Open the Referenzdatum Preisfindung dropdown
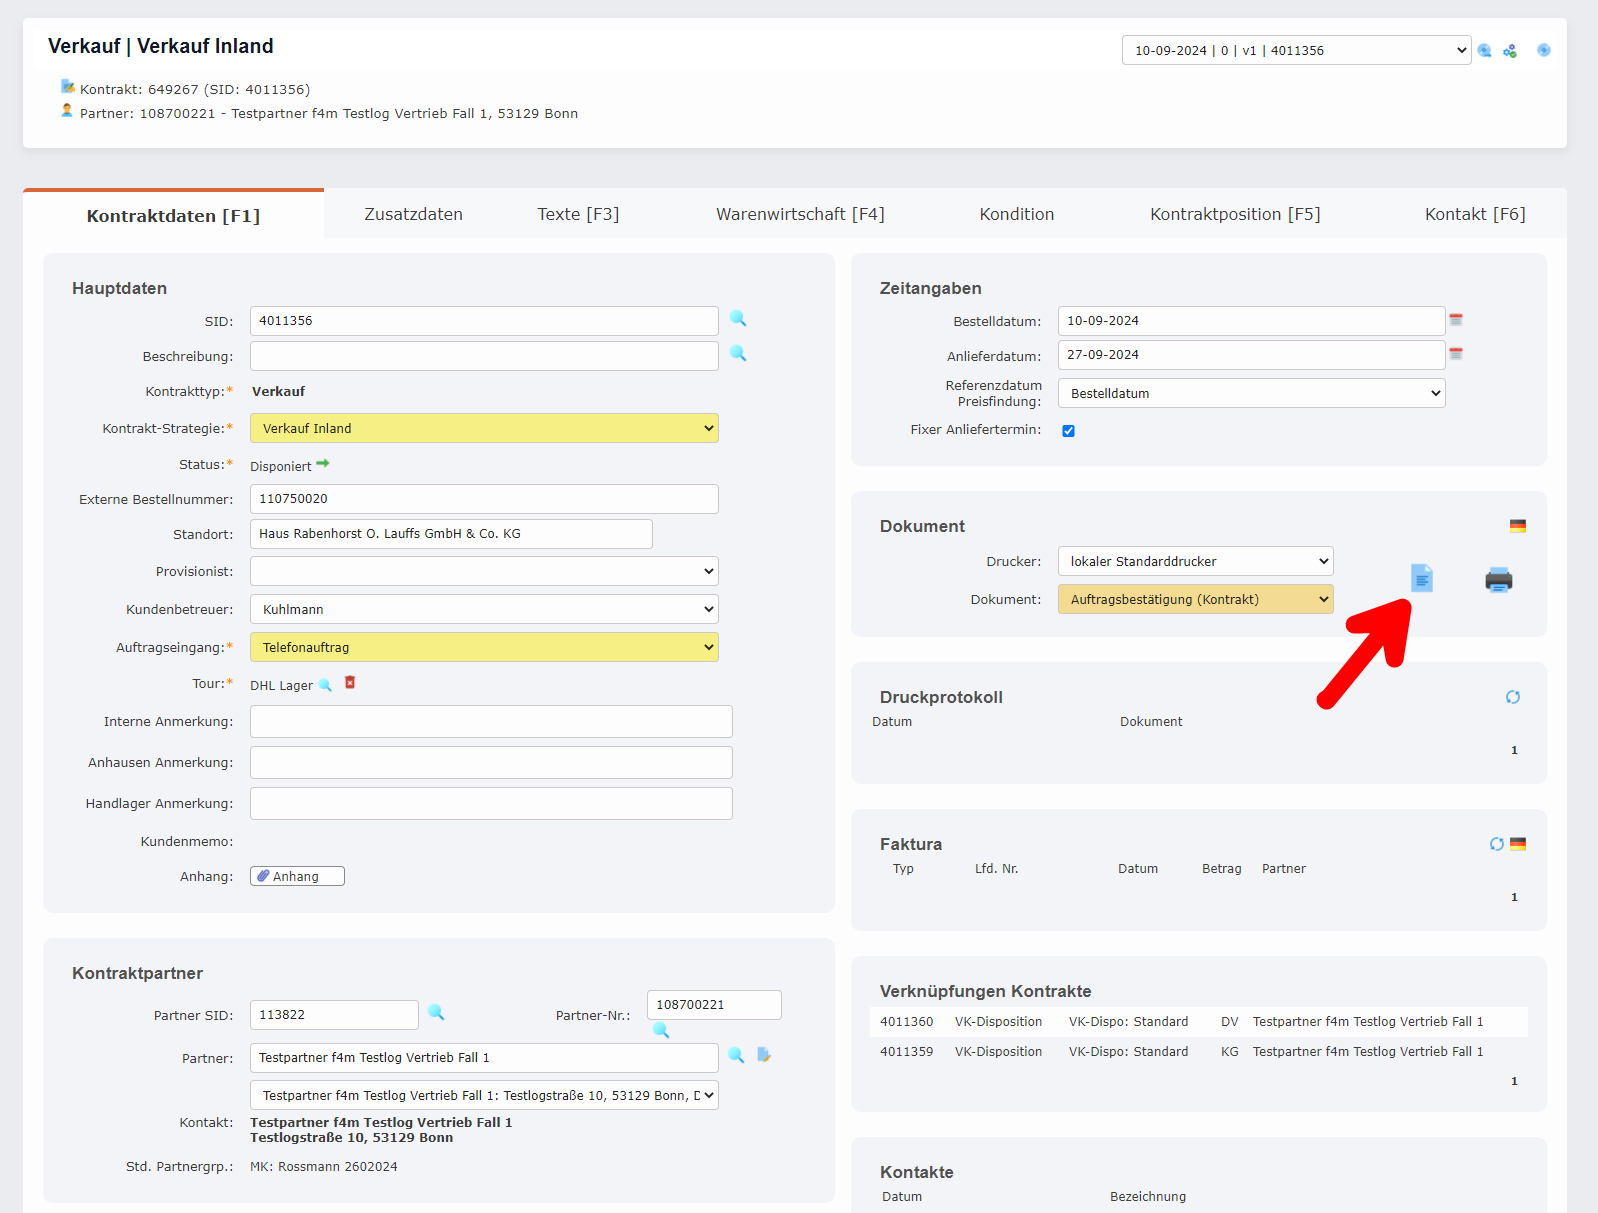The height and width of the screenshot is (1213, 1598). point(1251,393)
